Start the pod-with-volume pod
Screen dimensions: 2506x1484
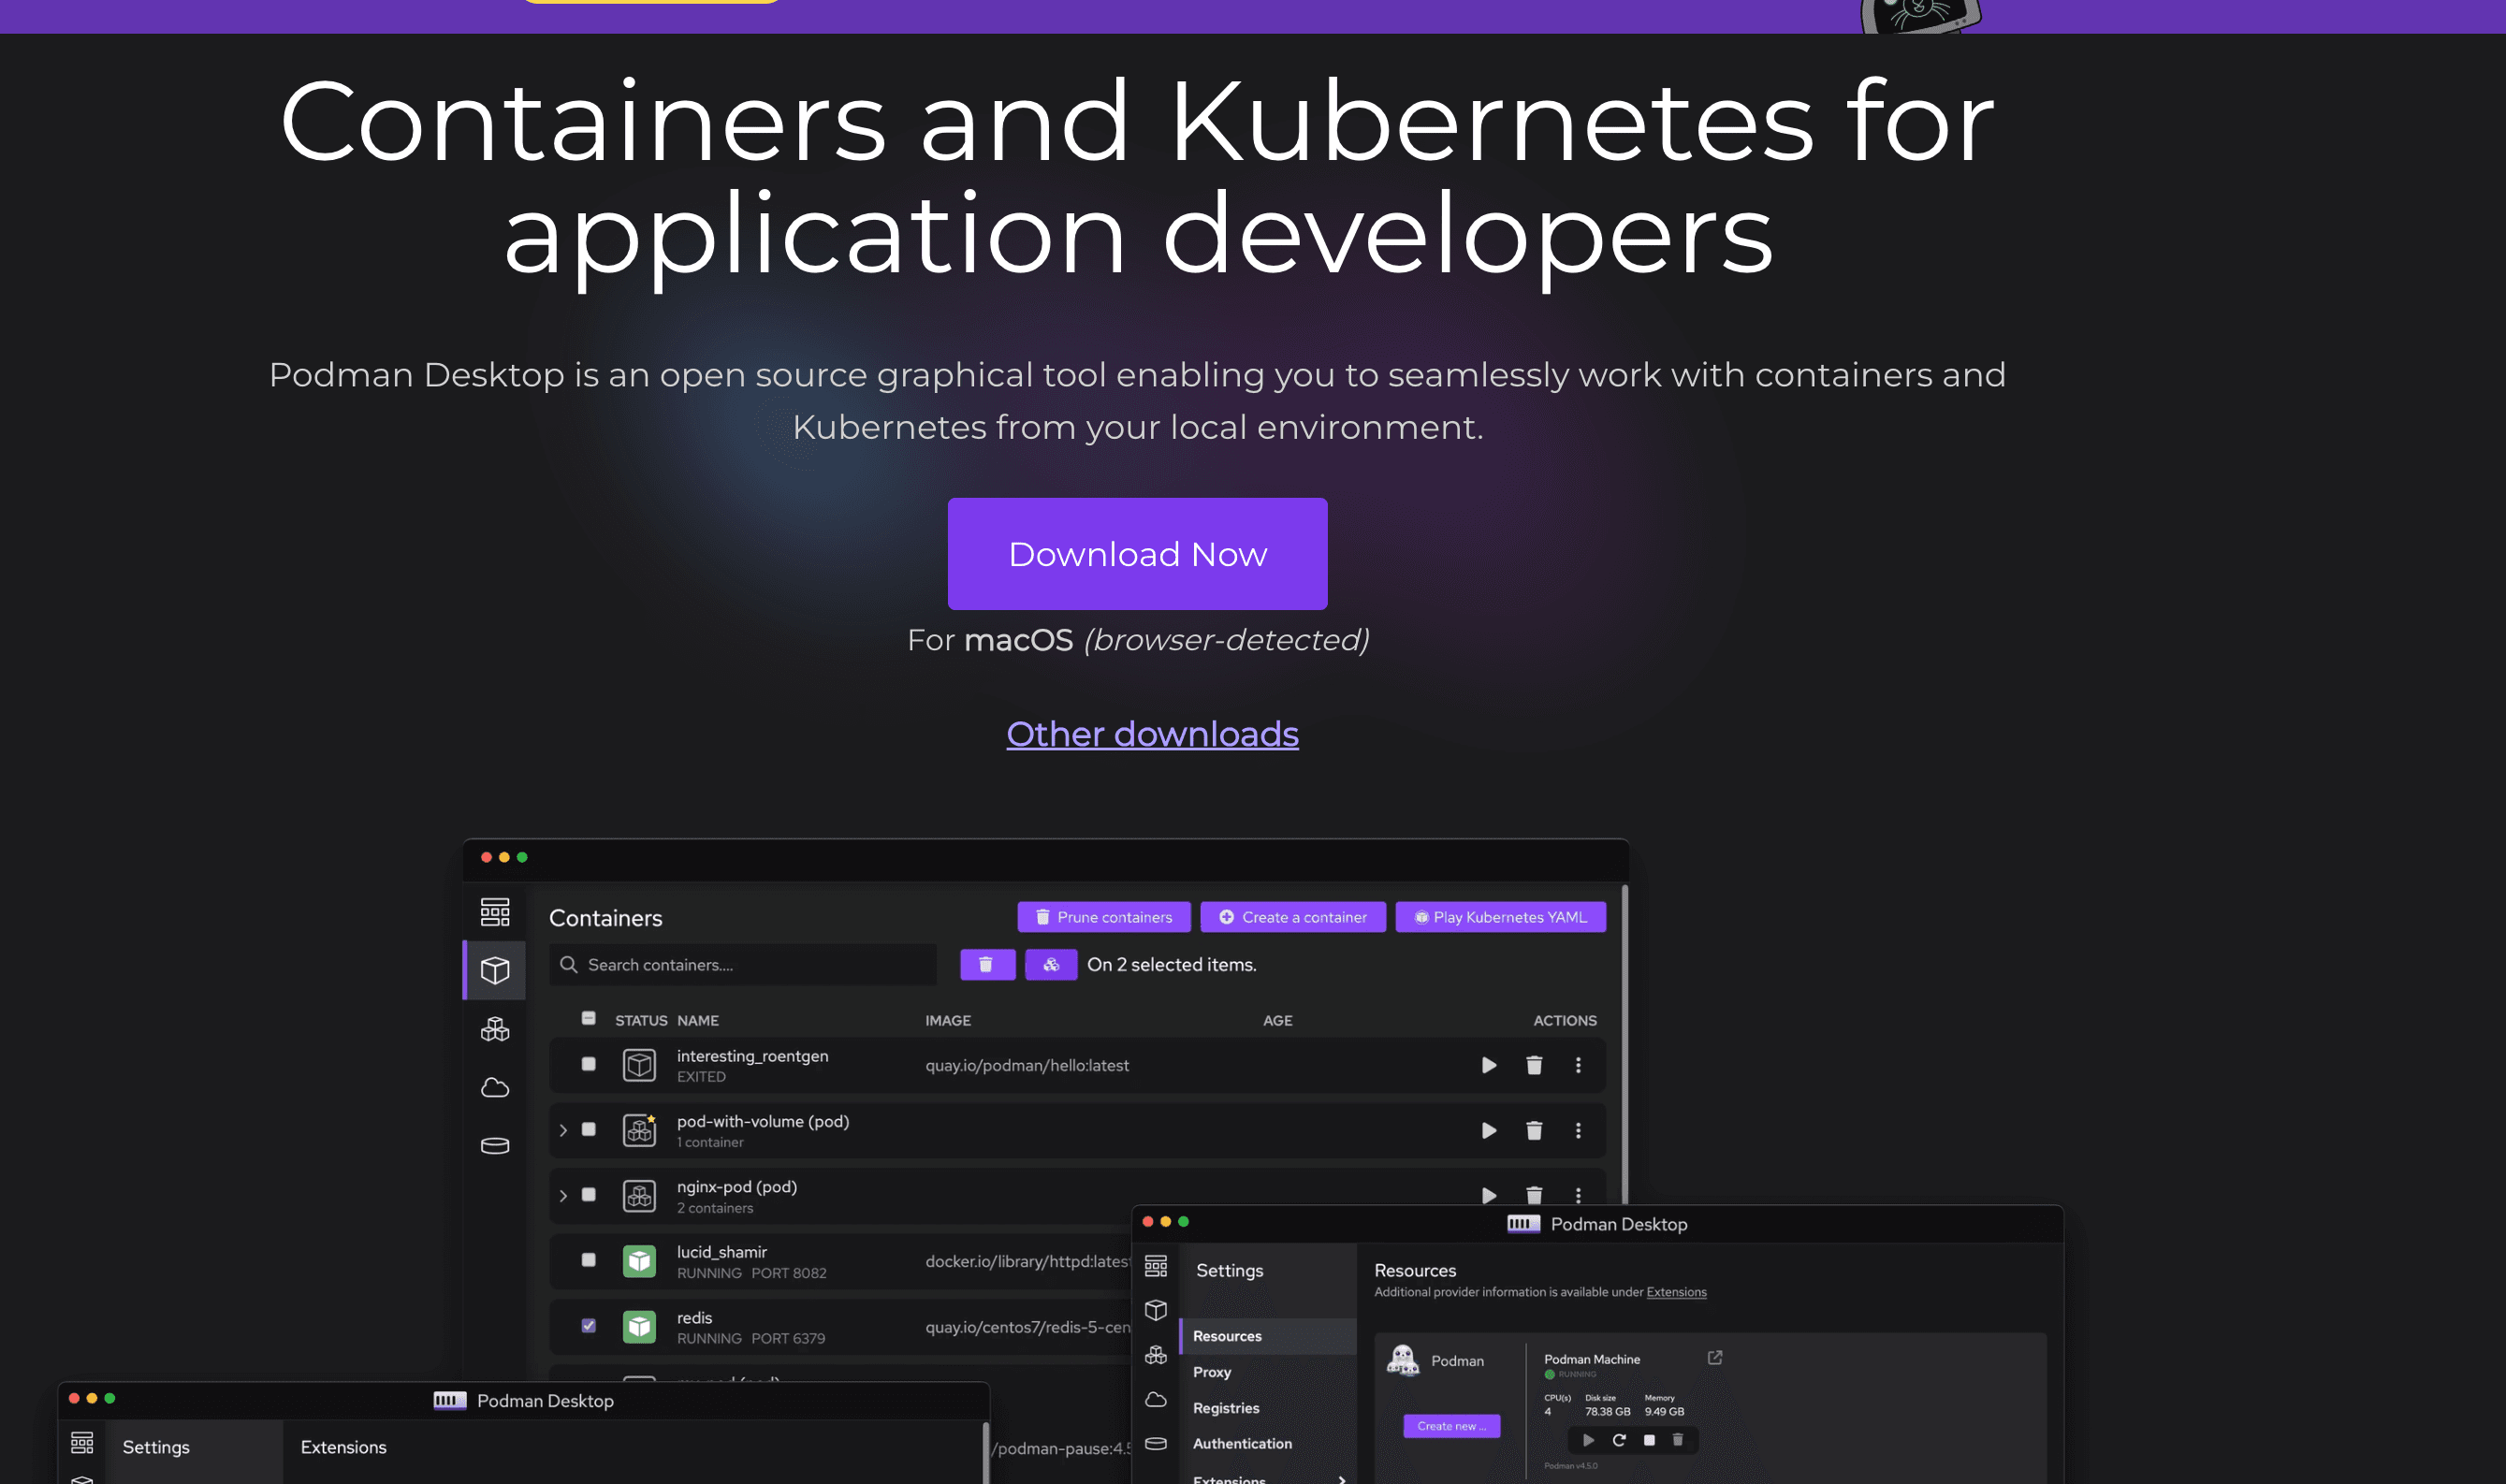[1488, 1130]
